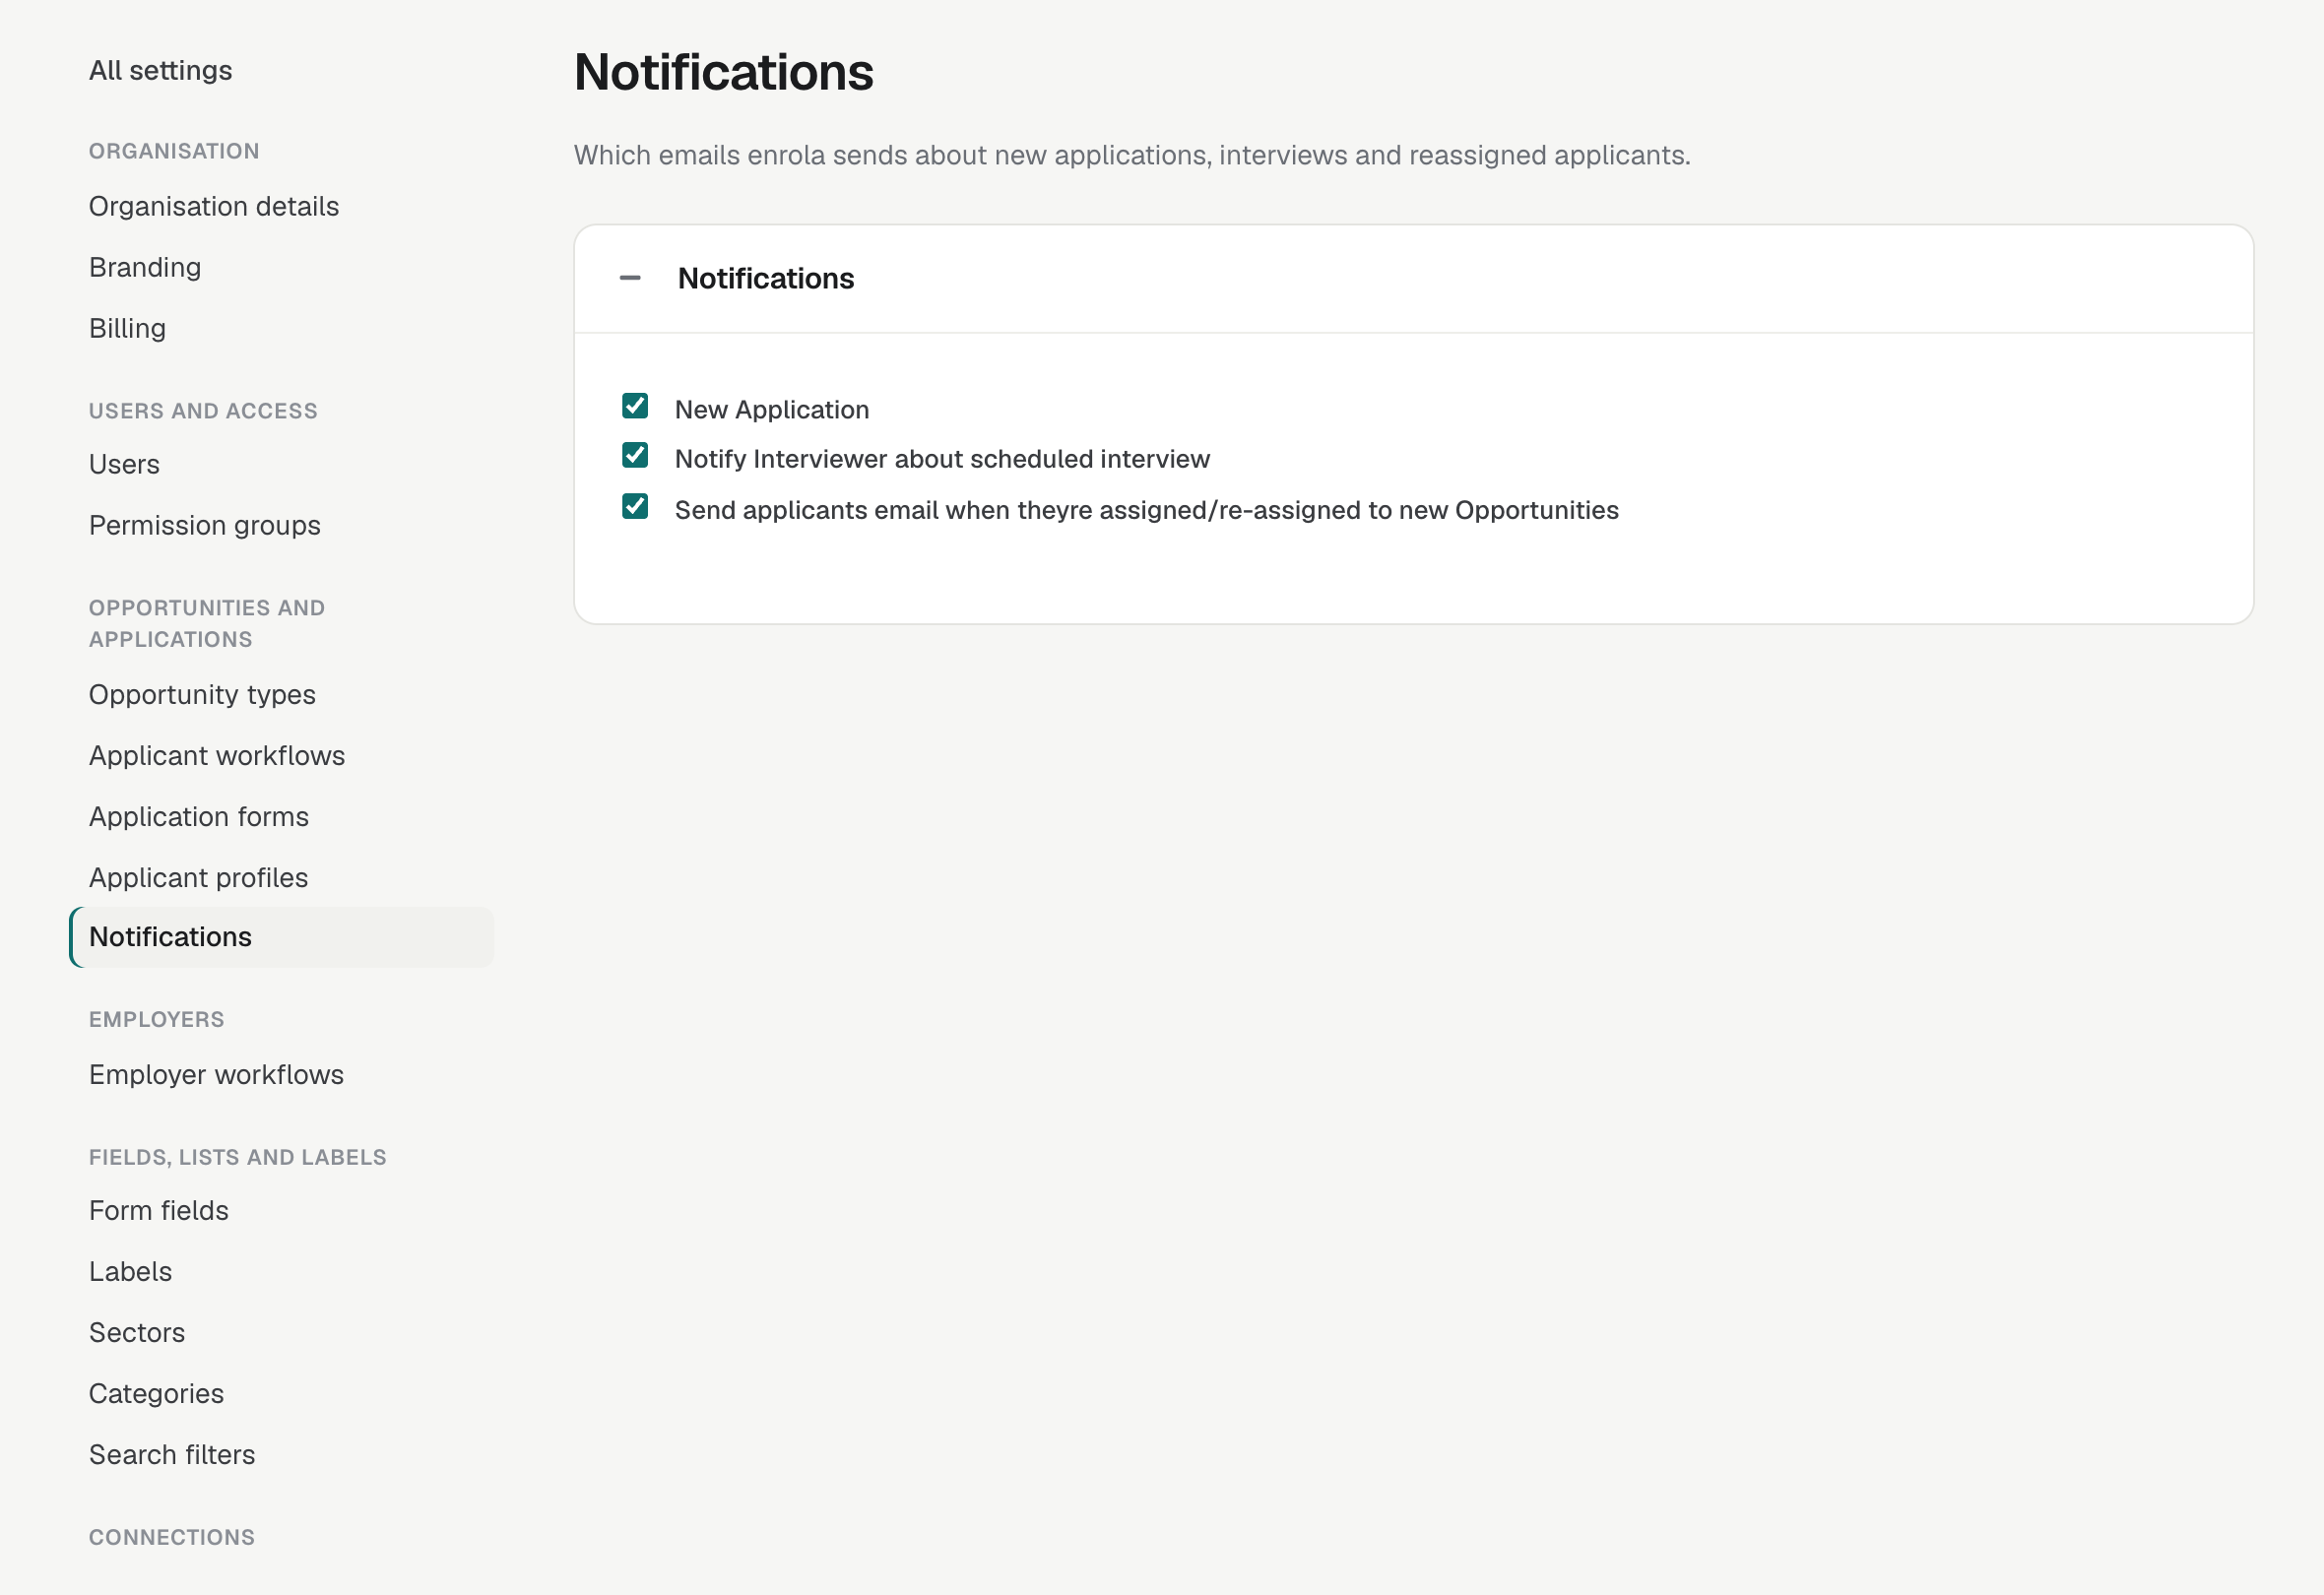
Task: Click the Notify Interviewer about scheduled interview label
Action: tap(942, 459)
